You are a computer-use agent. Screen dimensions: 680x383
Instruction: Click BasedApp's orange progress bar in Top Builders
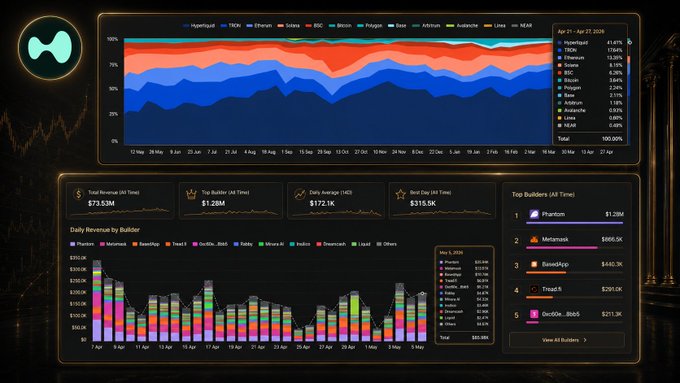coord(546,272)
